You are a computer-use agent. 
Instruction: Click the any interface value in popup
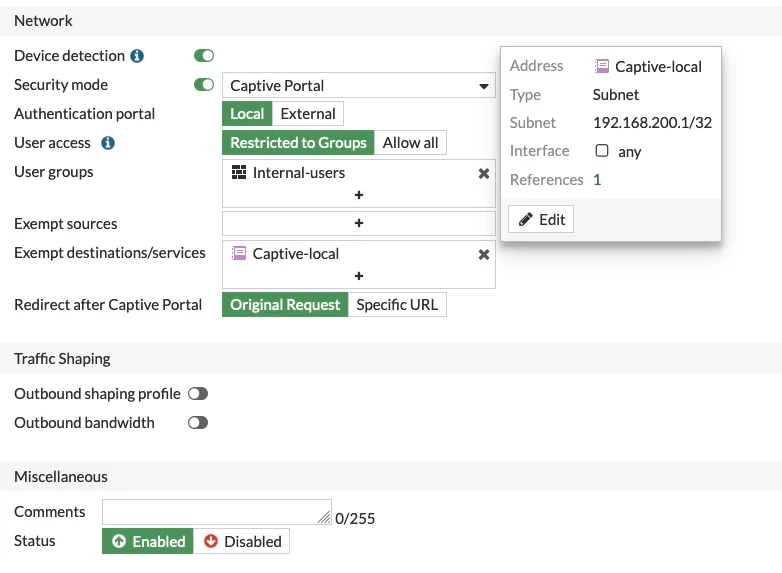(x=629, y=152)
